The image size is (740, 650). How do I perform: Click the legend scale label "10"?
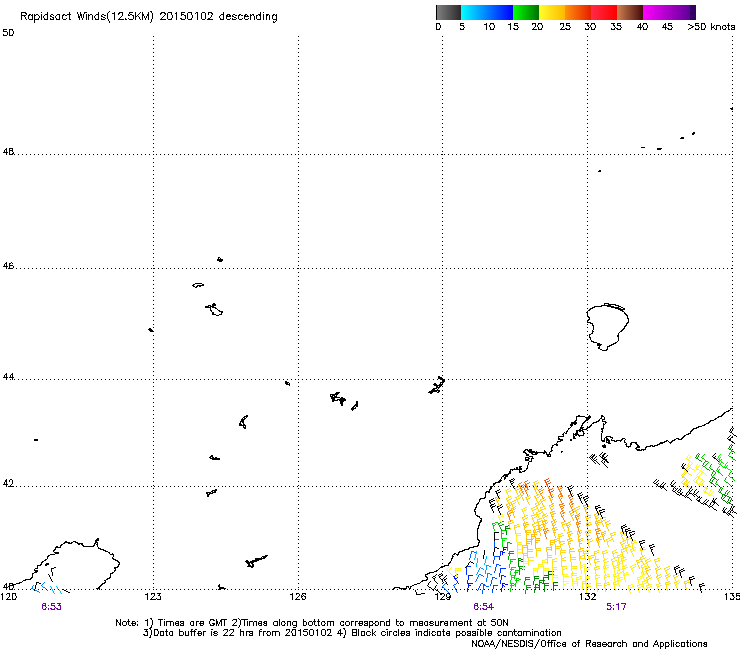[489, 26]
